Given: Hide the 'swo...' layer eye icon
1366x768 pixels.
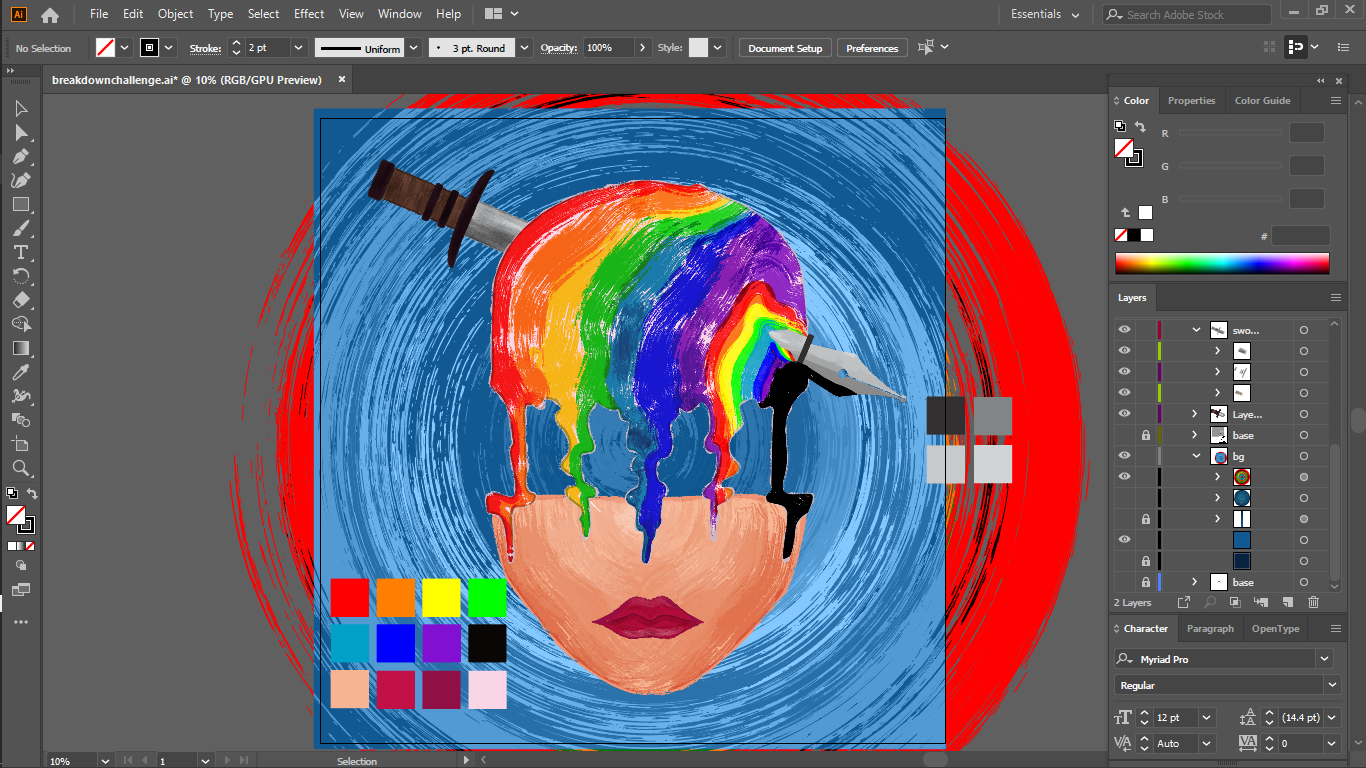Looking at the screenshot, I should pos(1124,330).
